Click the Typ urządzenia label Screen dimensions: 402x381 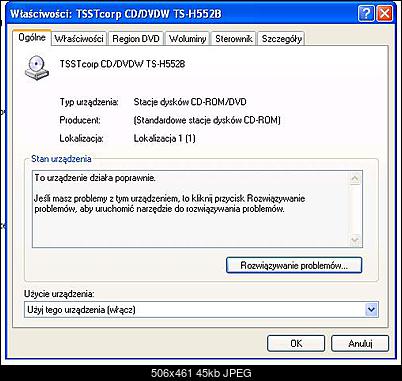click(89, 102)
